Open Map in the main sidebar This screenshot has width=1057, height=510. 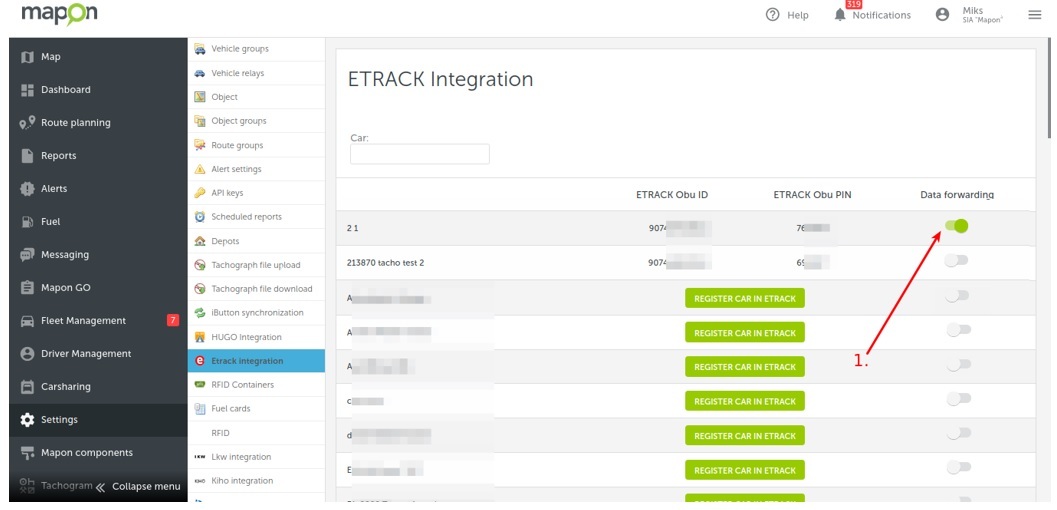pyautogui.click(x=98, y=57)
